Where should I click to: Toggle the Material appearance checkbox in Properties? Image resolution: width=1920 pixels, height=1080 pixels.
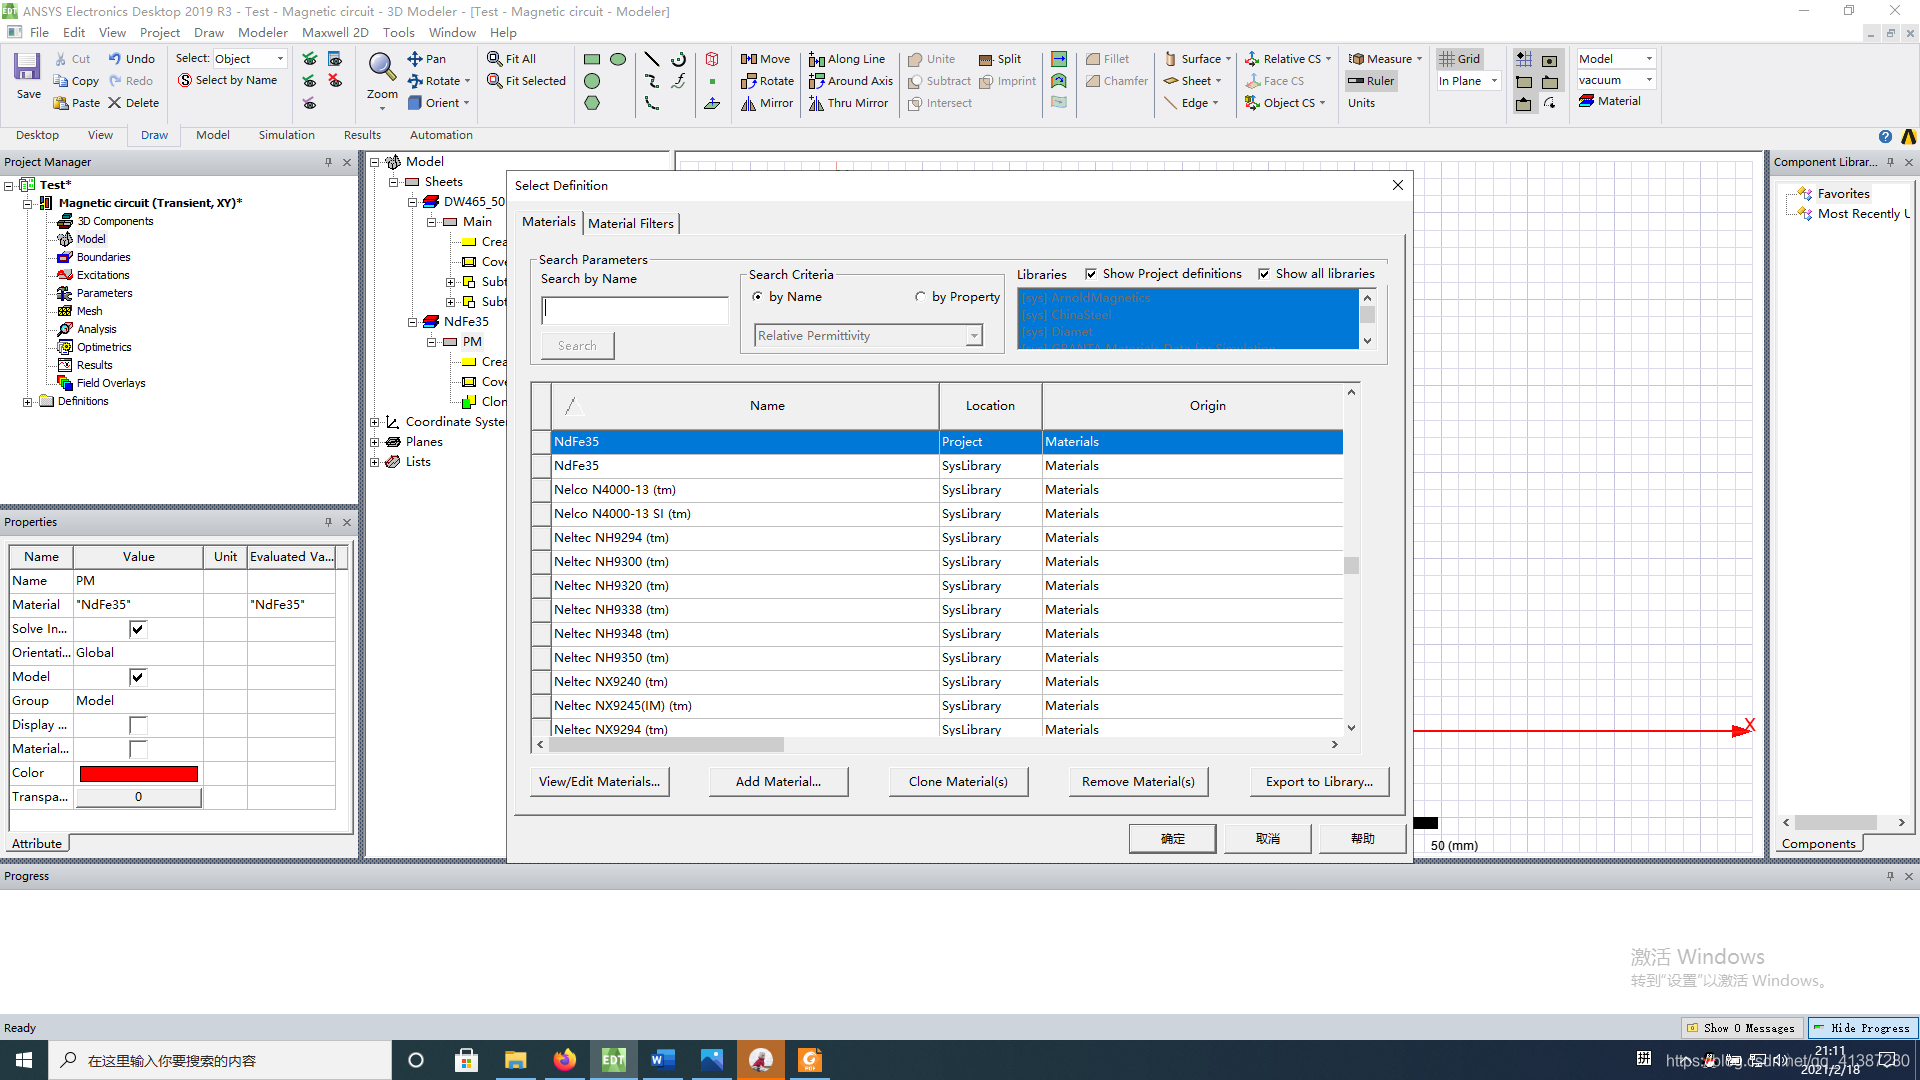pyautogui.click(x=138, y=749)
